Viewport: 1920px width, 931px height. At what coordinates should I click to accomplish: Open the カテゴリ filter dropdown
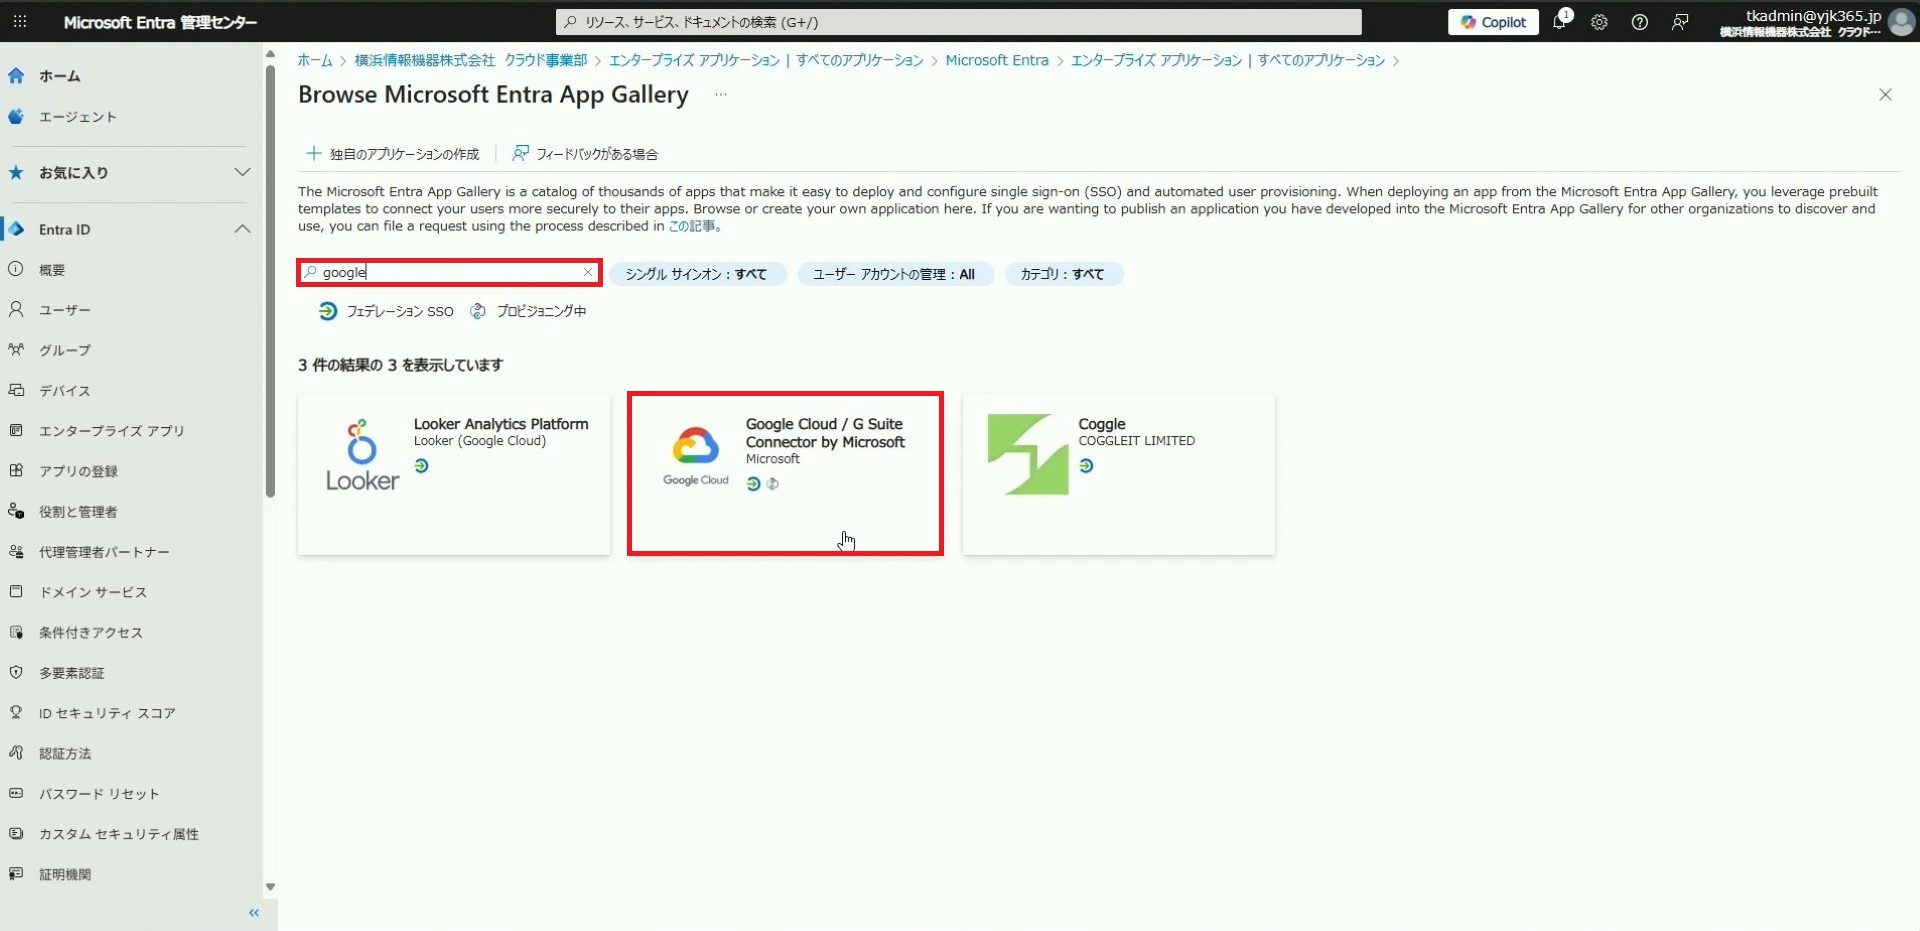(1062, 274)
